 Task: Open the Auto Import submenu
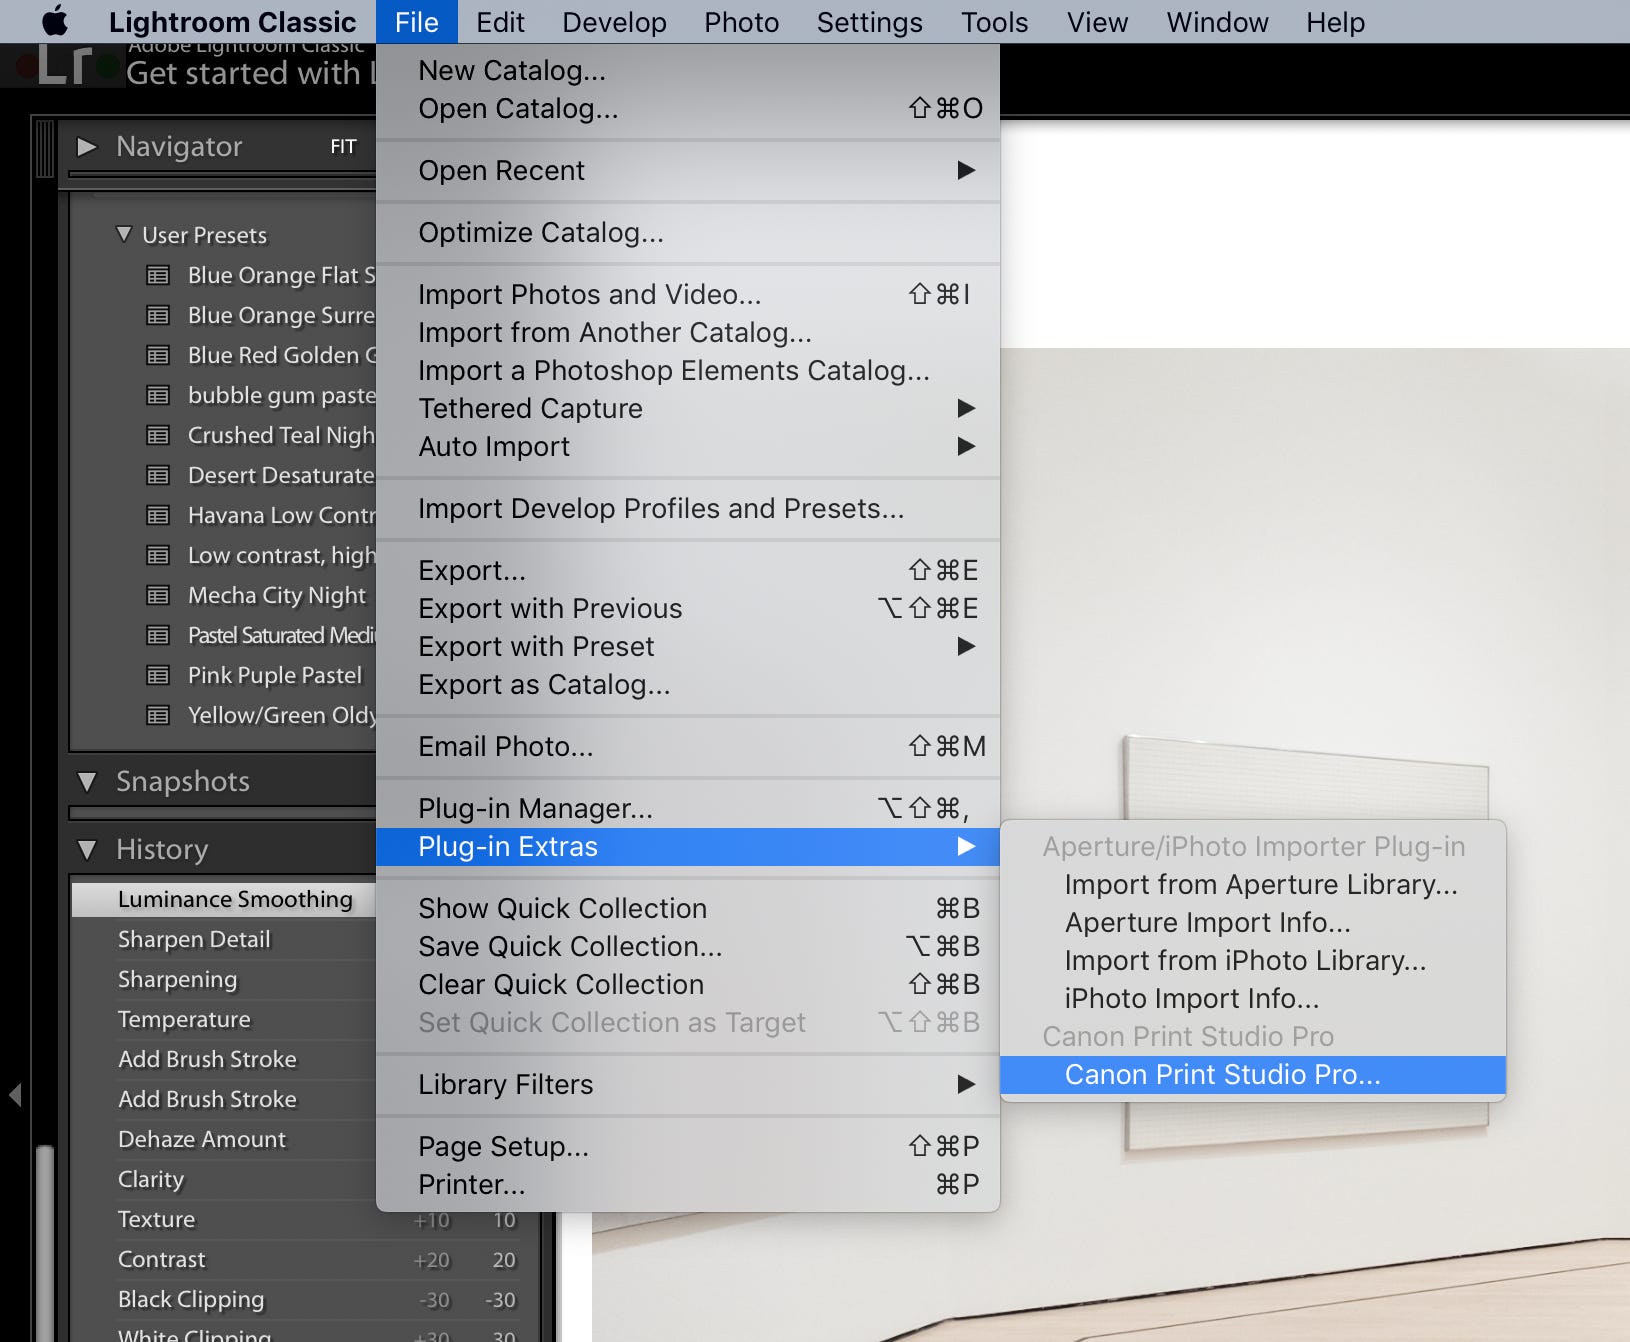[x=688, y=446]
